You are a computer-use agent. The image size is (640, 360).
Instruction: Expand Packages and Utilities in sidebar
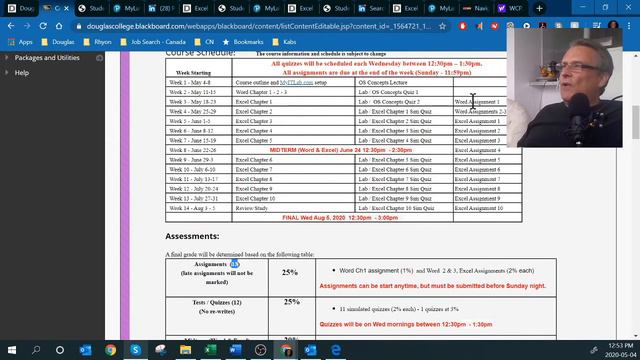[x=47, y=58]
